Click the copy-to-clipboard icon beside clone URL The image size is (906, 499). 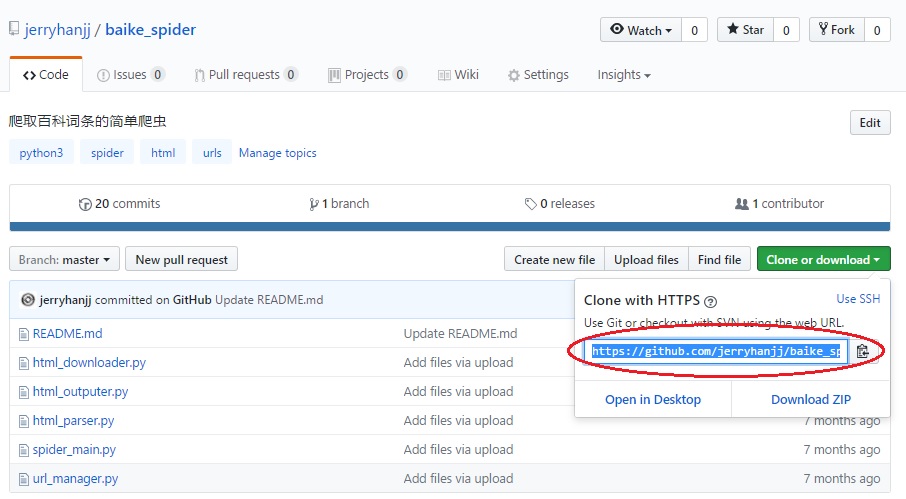pos(862,351)
